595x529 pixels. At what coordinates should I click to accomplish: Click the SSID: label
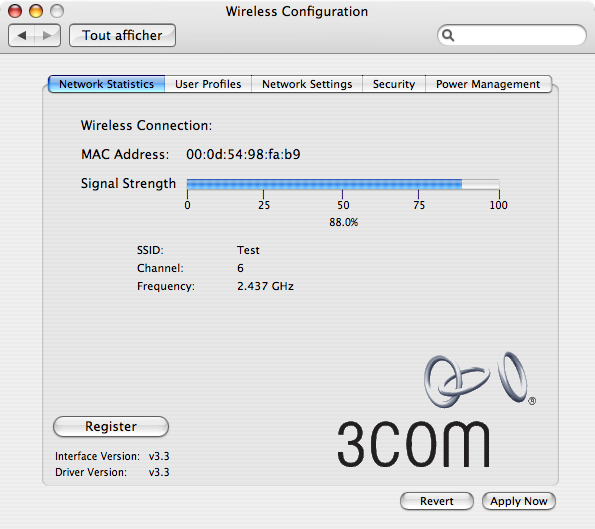[x=150, y=250]
